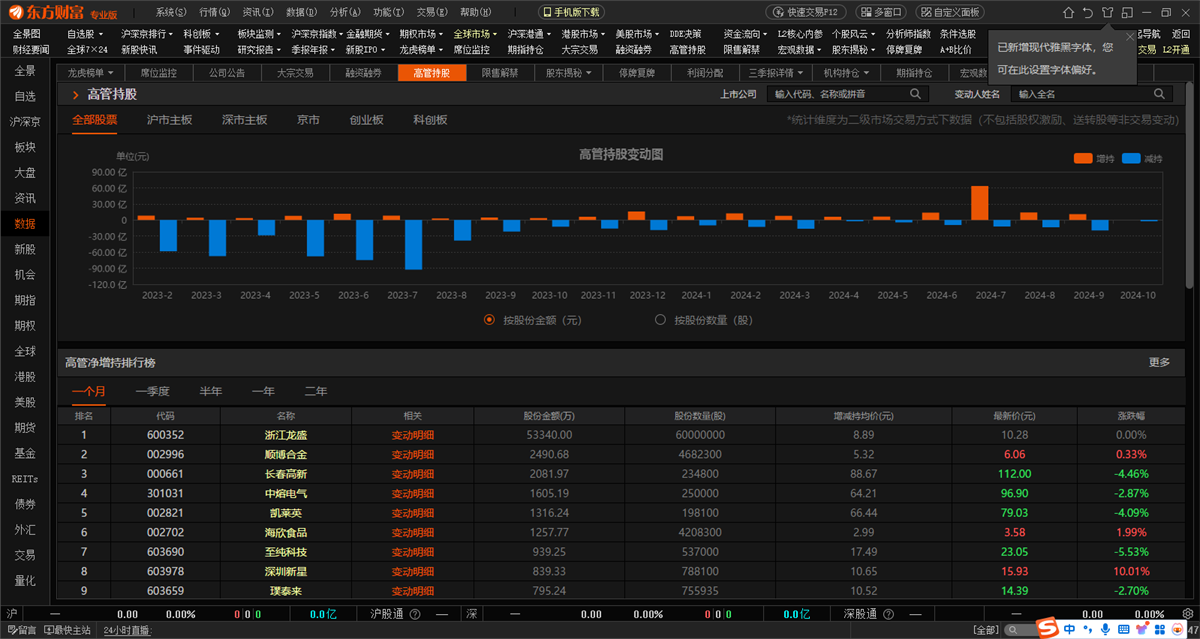Image resolution: width=1200 pixels, height=639 pixels.
Task: Open the 多窗口 multi-window button
Action: point(880,12)
